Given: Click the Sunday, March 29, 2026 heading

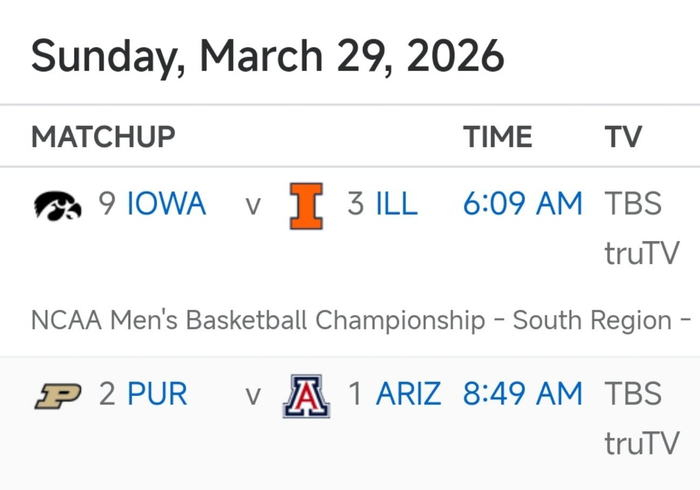Looking at the screenshot, I should pyautogui.click(x=267, y=55).
